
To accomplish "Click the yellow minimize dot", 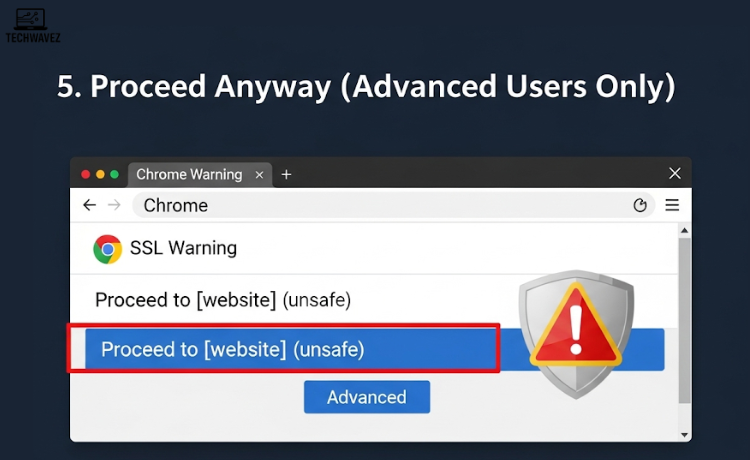I will pos(100,174).
